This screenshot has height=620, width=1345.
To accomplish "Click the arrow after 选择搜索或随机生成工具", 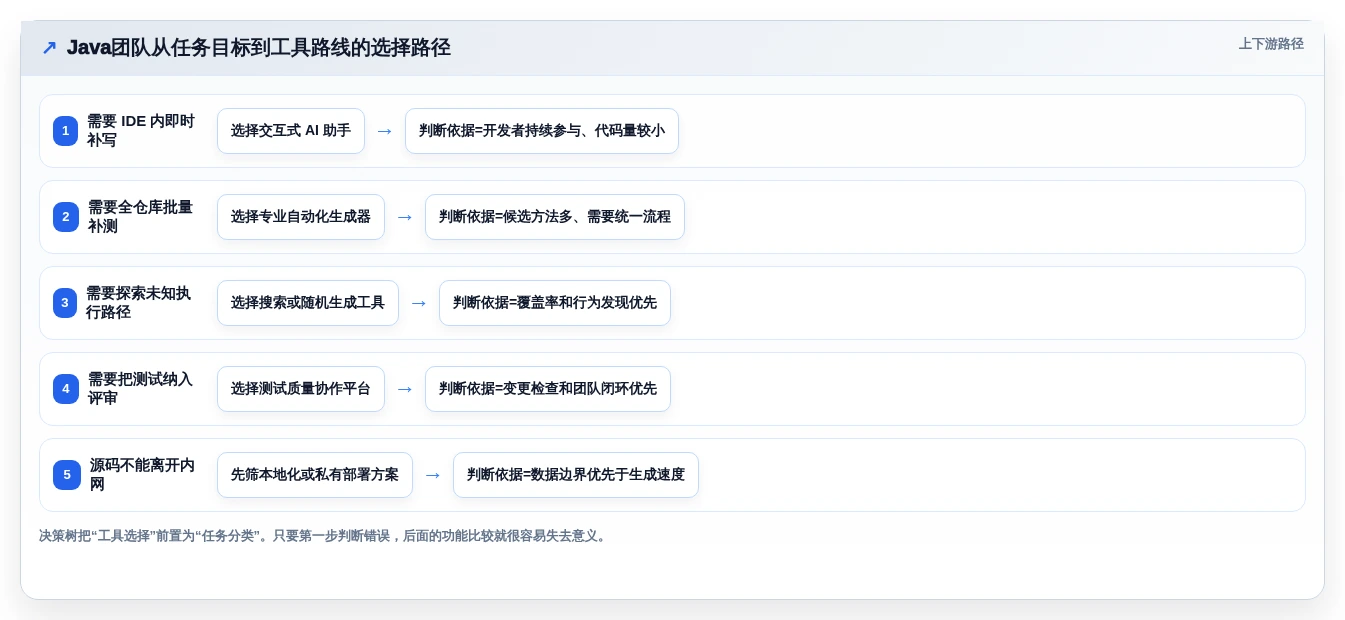I will click(419, 303).
